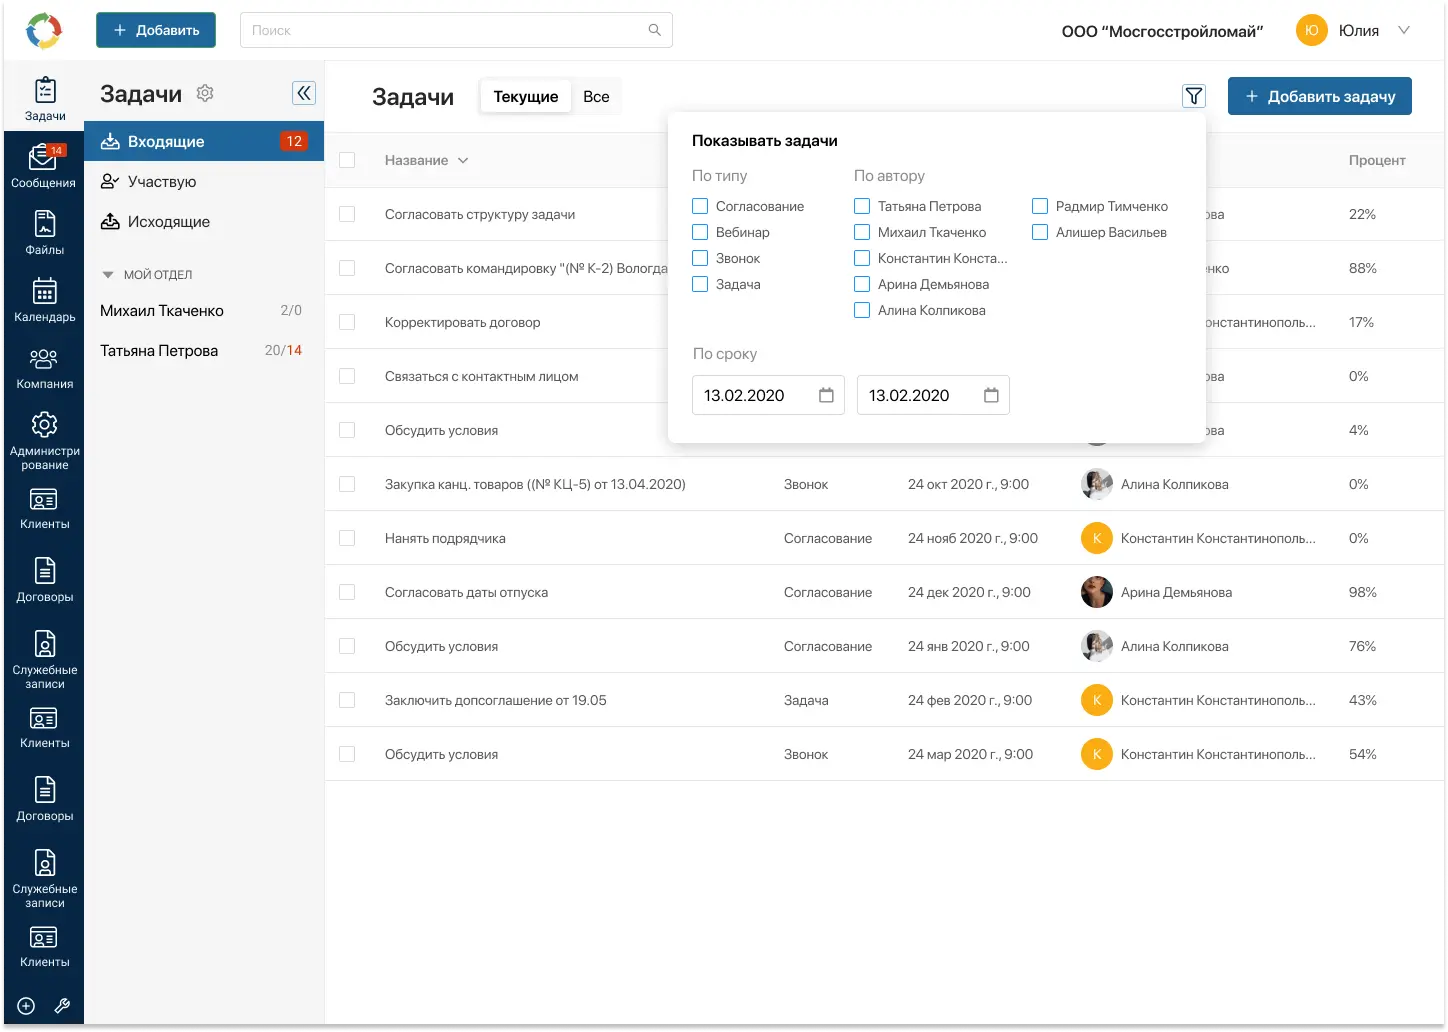Image resolution: width=1448 pixels, height=1032 pixels.
Task: Click the search magnifier icon
Action: [x=654, y=30]
